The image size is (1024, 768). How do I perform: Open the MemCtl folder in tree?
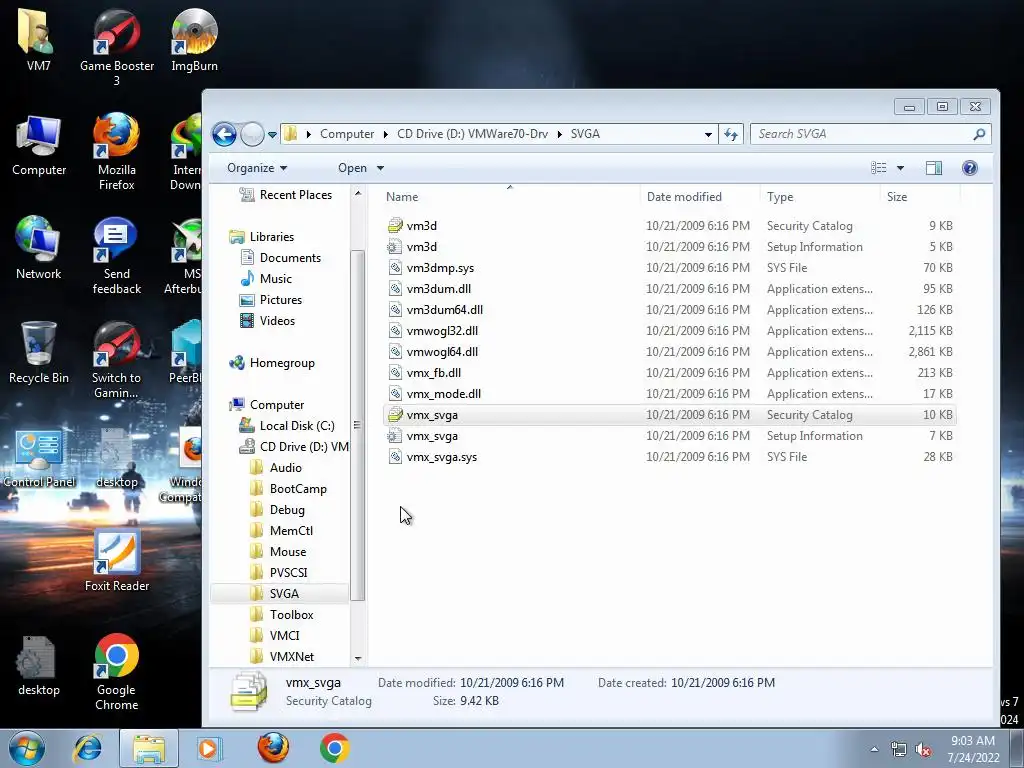[282, 530]
